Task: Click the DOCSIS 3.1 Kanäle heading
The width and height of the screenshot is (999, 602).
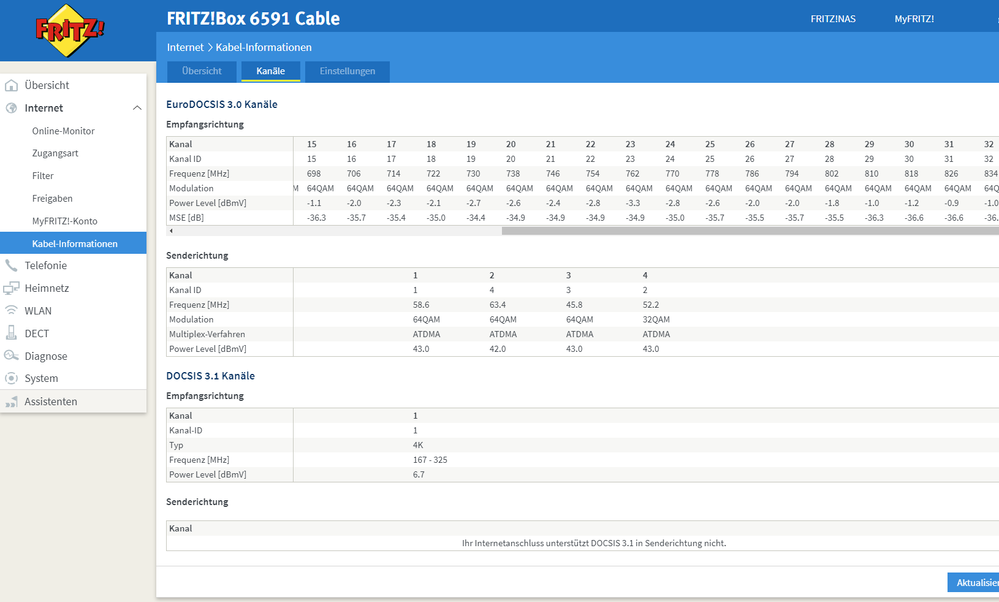Action: tap(210, 376)
